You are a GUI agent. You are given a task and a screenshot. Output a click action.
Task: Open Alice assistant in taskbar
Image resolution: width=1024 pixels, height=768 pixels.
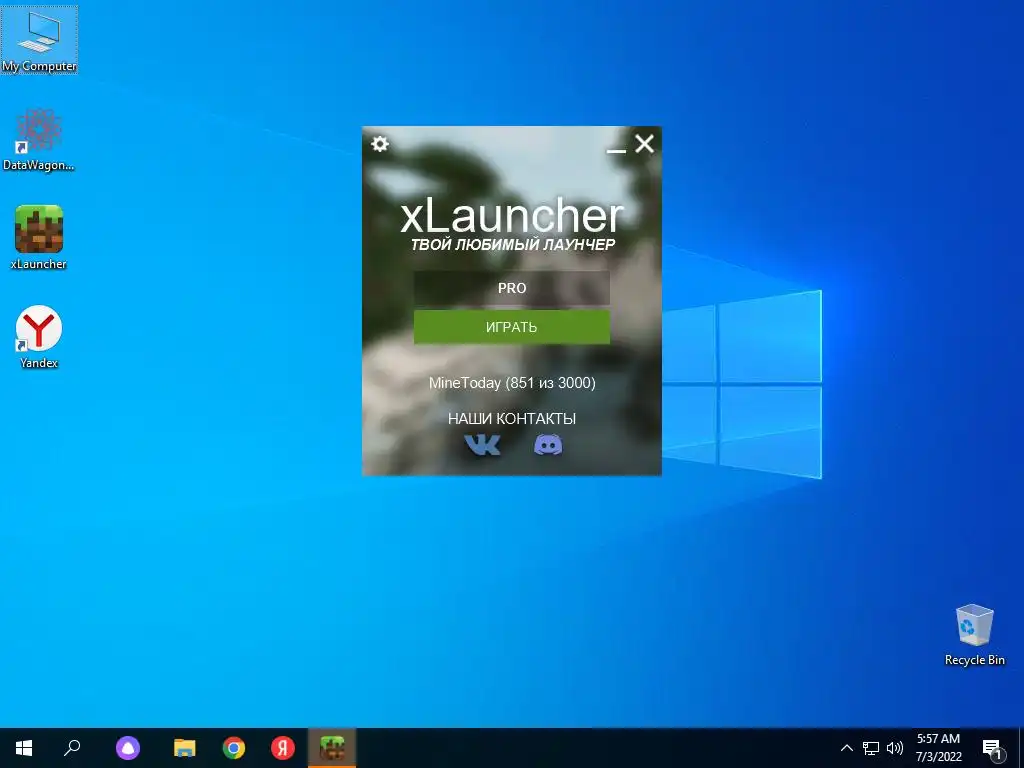tap(128, 748)
